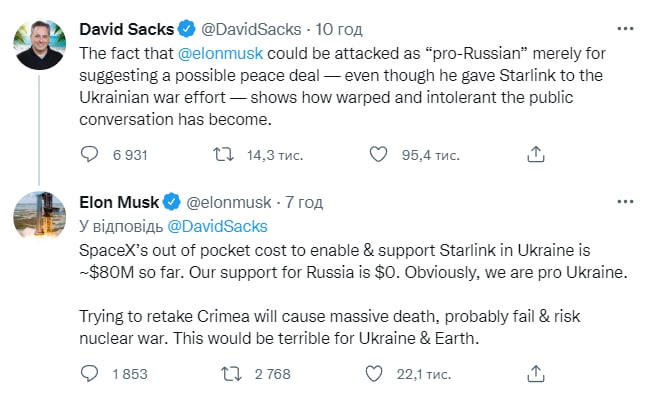Open the @elonmusk handle beside Elon Musk

pos(229,202)
